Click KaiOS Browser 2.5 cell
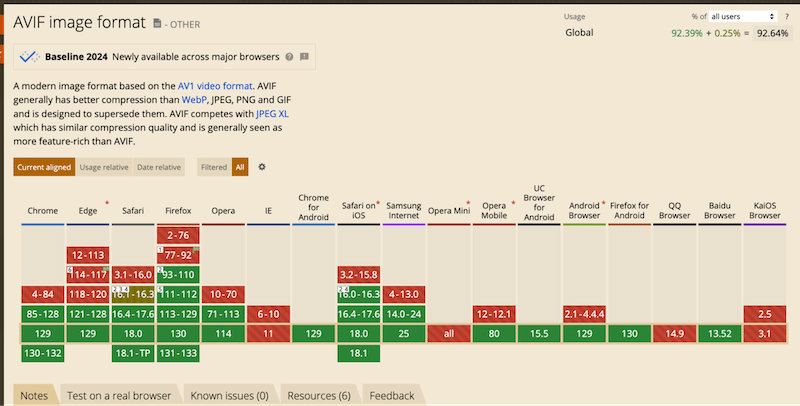This screenshot has height=406, width=800. [x=765, y=314]
